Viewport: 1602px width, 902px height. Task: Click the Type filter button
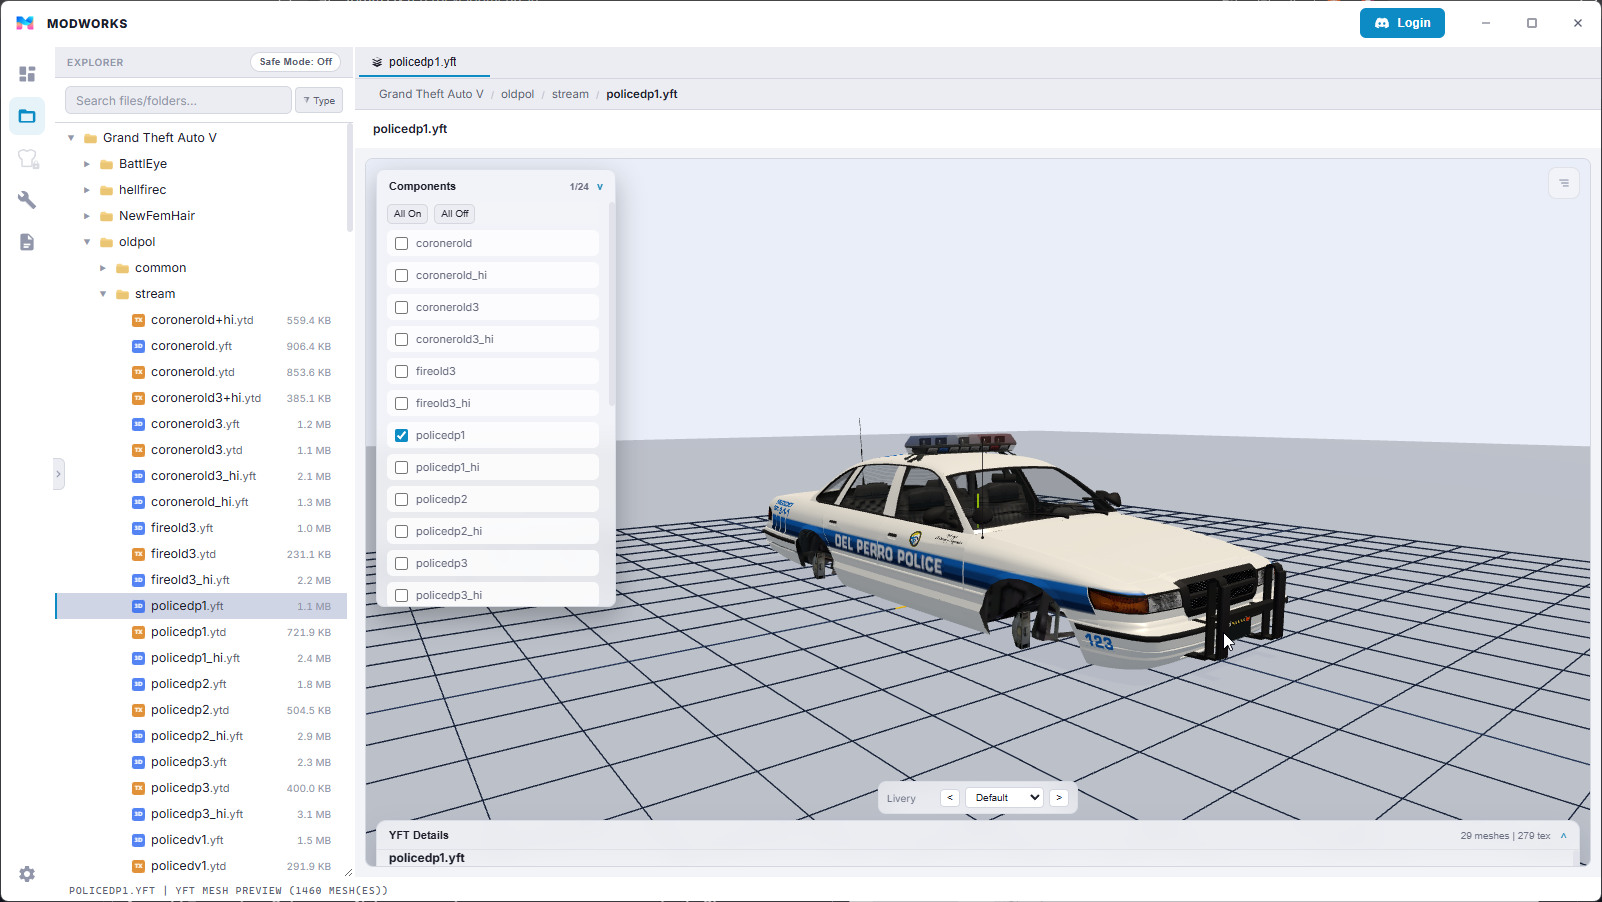point(319,101)
